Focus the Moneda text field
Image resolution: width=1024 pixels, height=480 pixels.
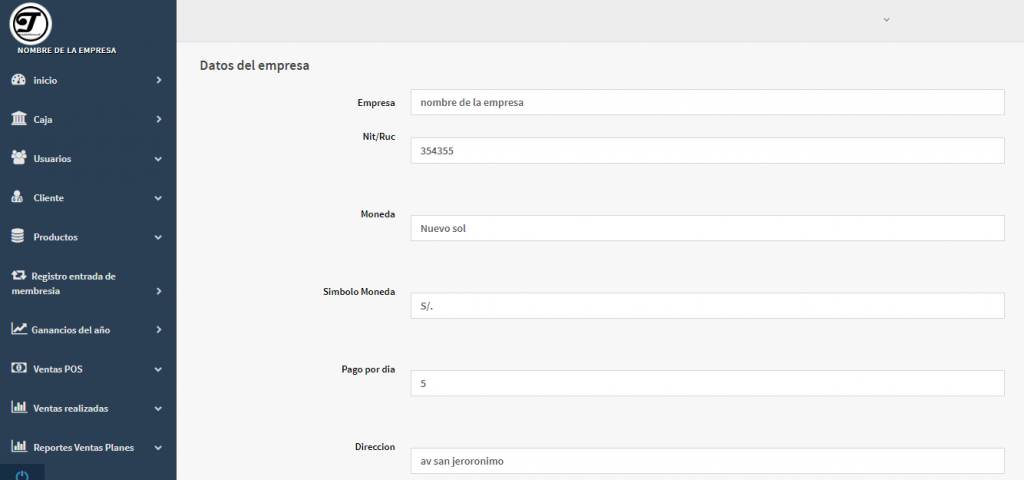point(706,228)
